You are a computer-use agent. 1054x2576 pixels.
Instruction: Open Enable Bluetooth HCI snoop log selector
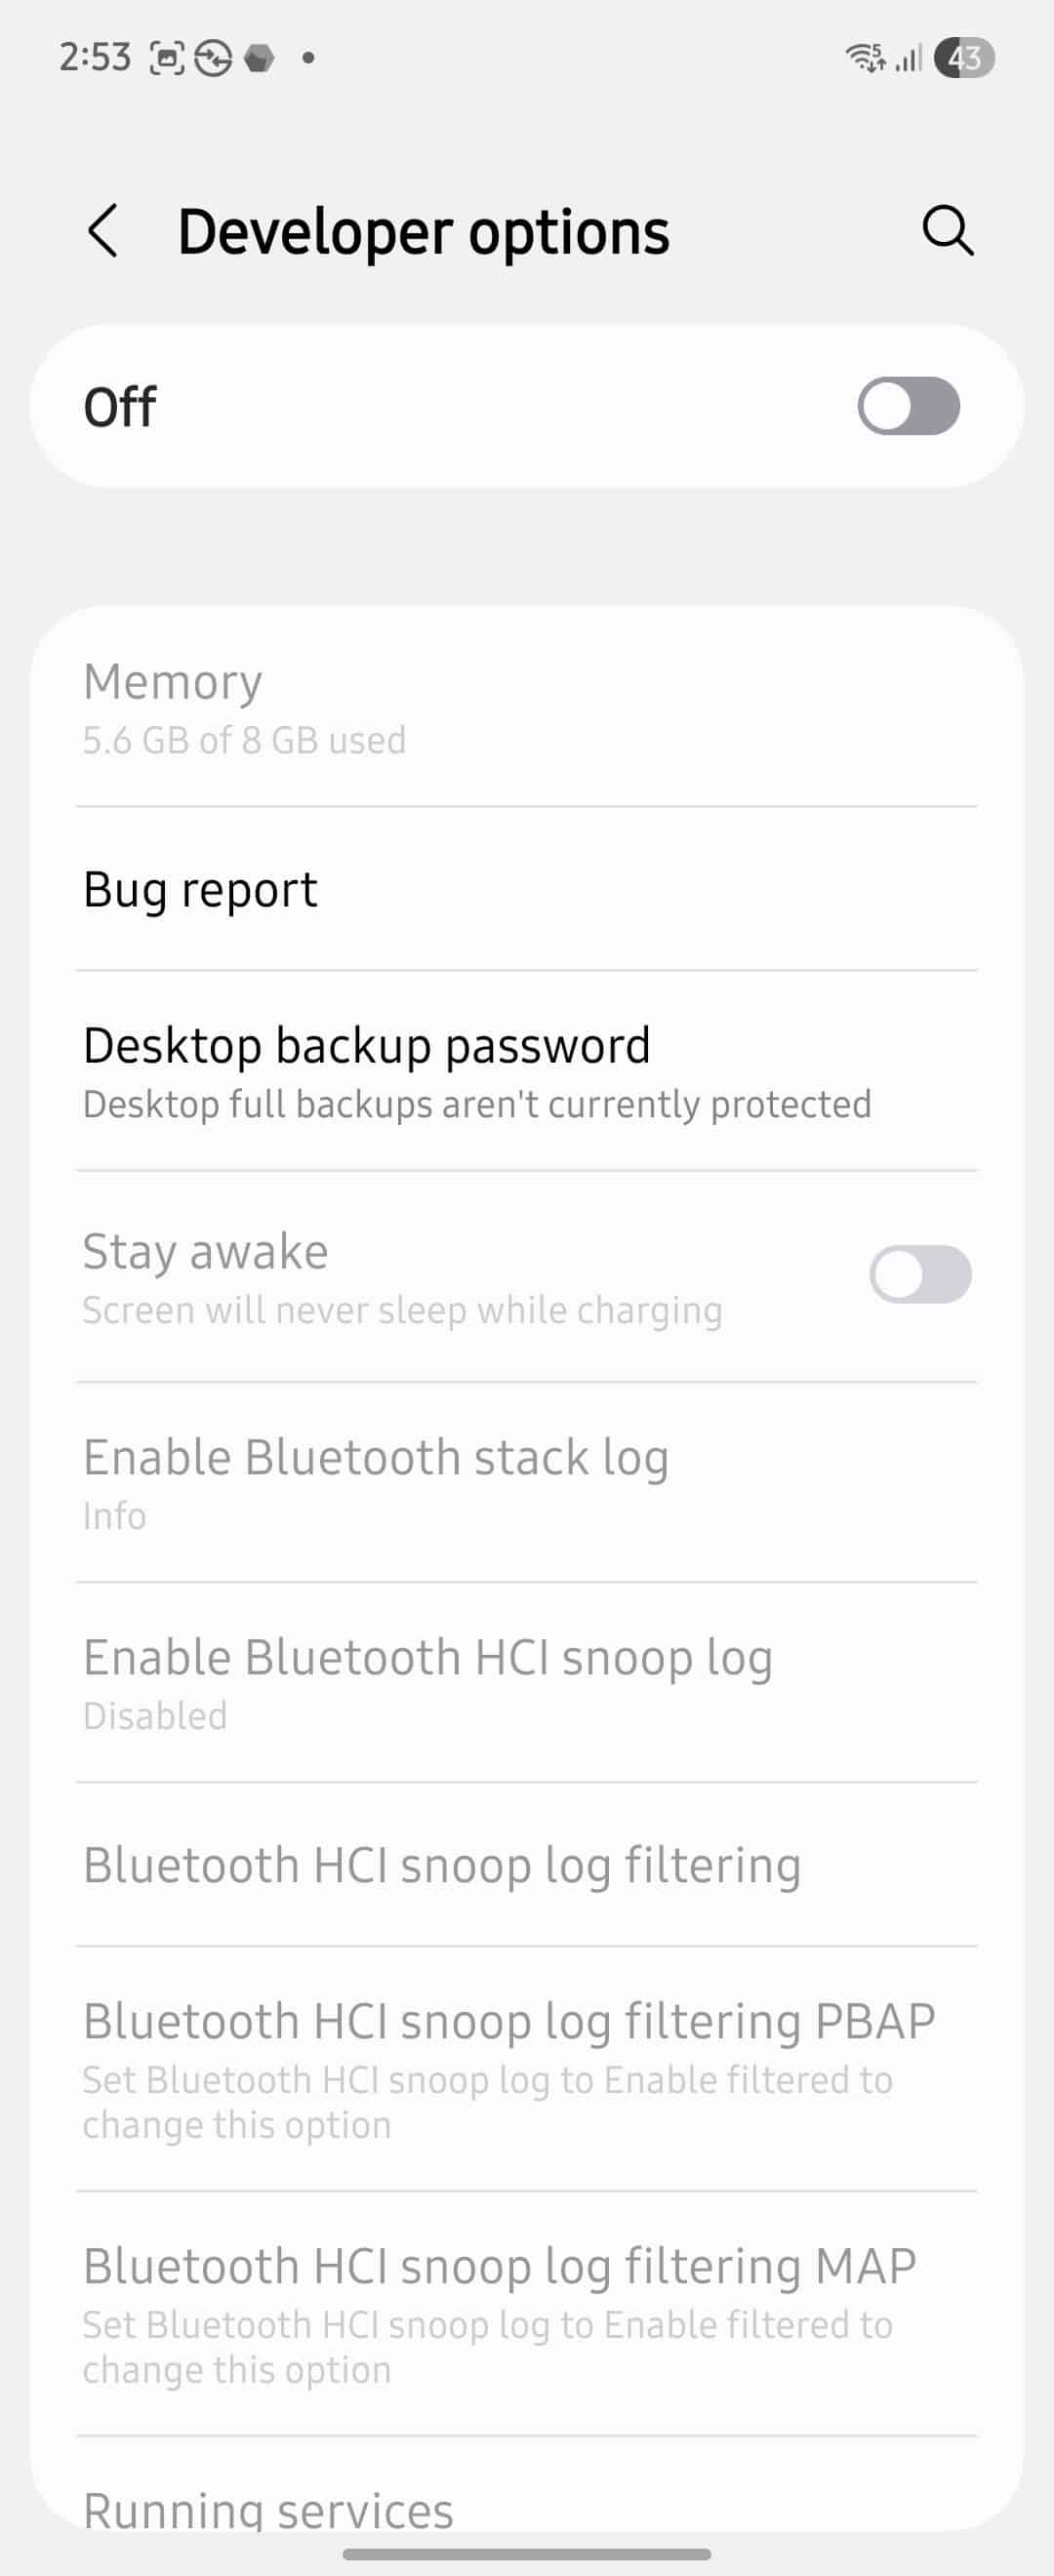(527, 1682)
